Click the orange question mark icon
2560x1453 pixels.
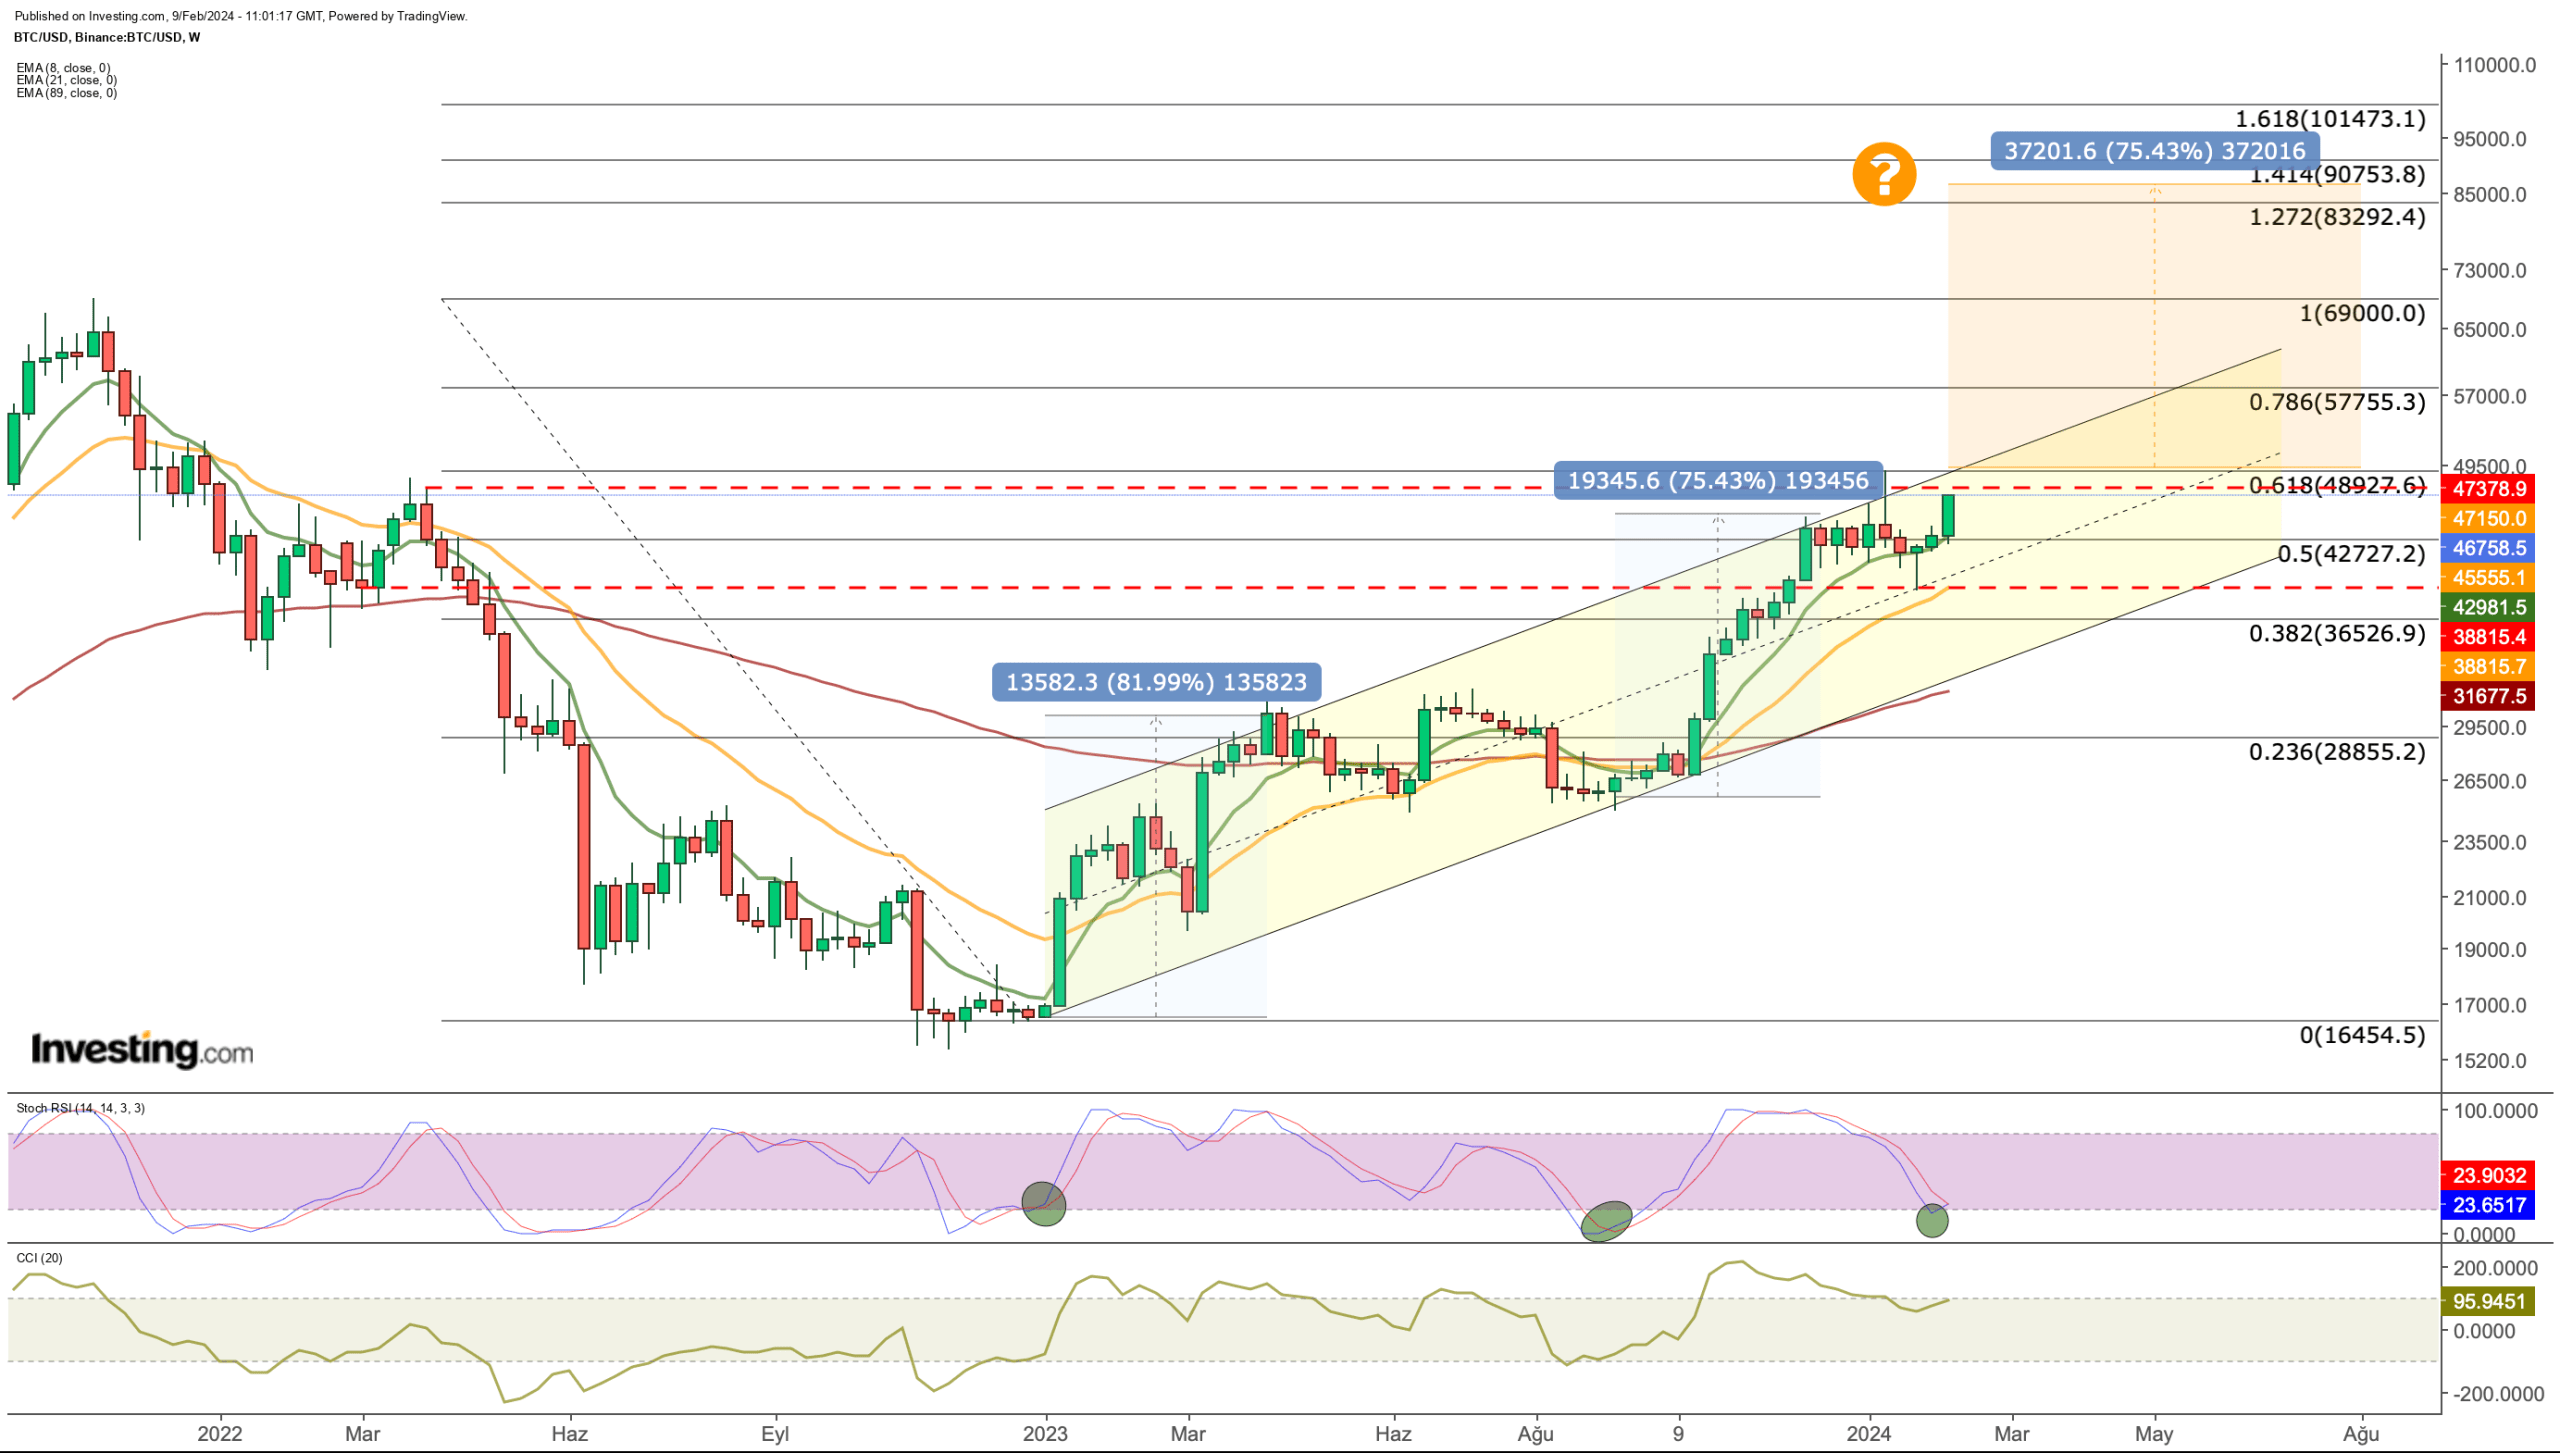1883,174
